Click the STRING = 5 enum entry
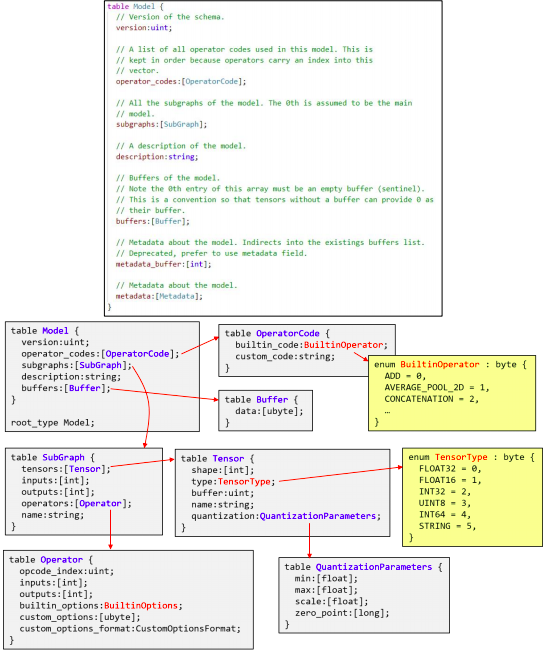The width and height of the screenshot is (546, 657). pos(447,526)
